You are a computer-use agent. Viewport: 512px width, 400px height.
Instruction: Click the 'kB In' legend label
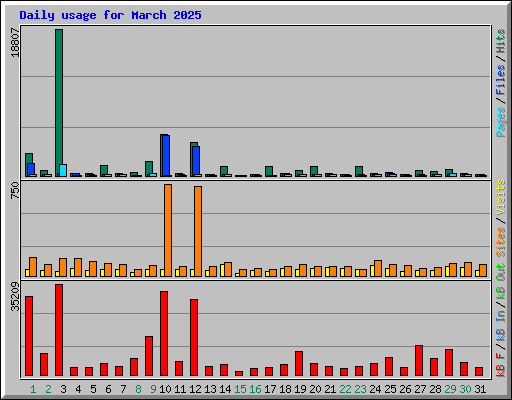tap(501, 325)
